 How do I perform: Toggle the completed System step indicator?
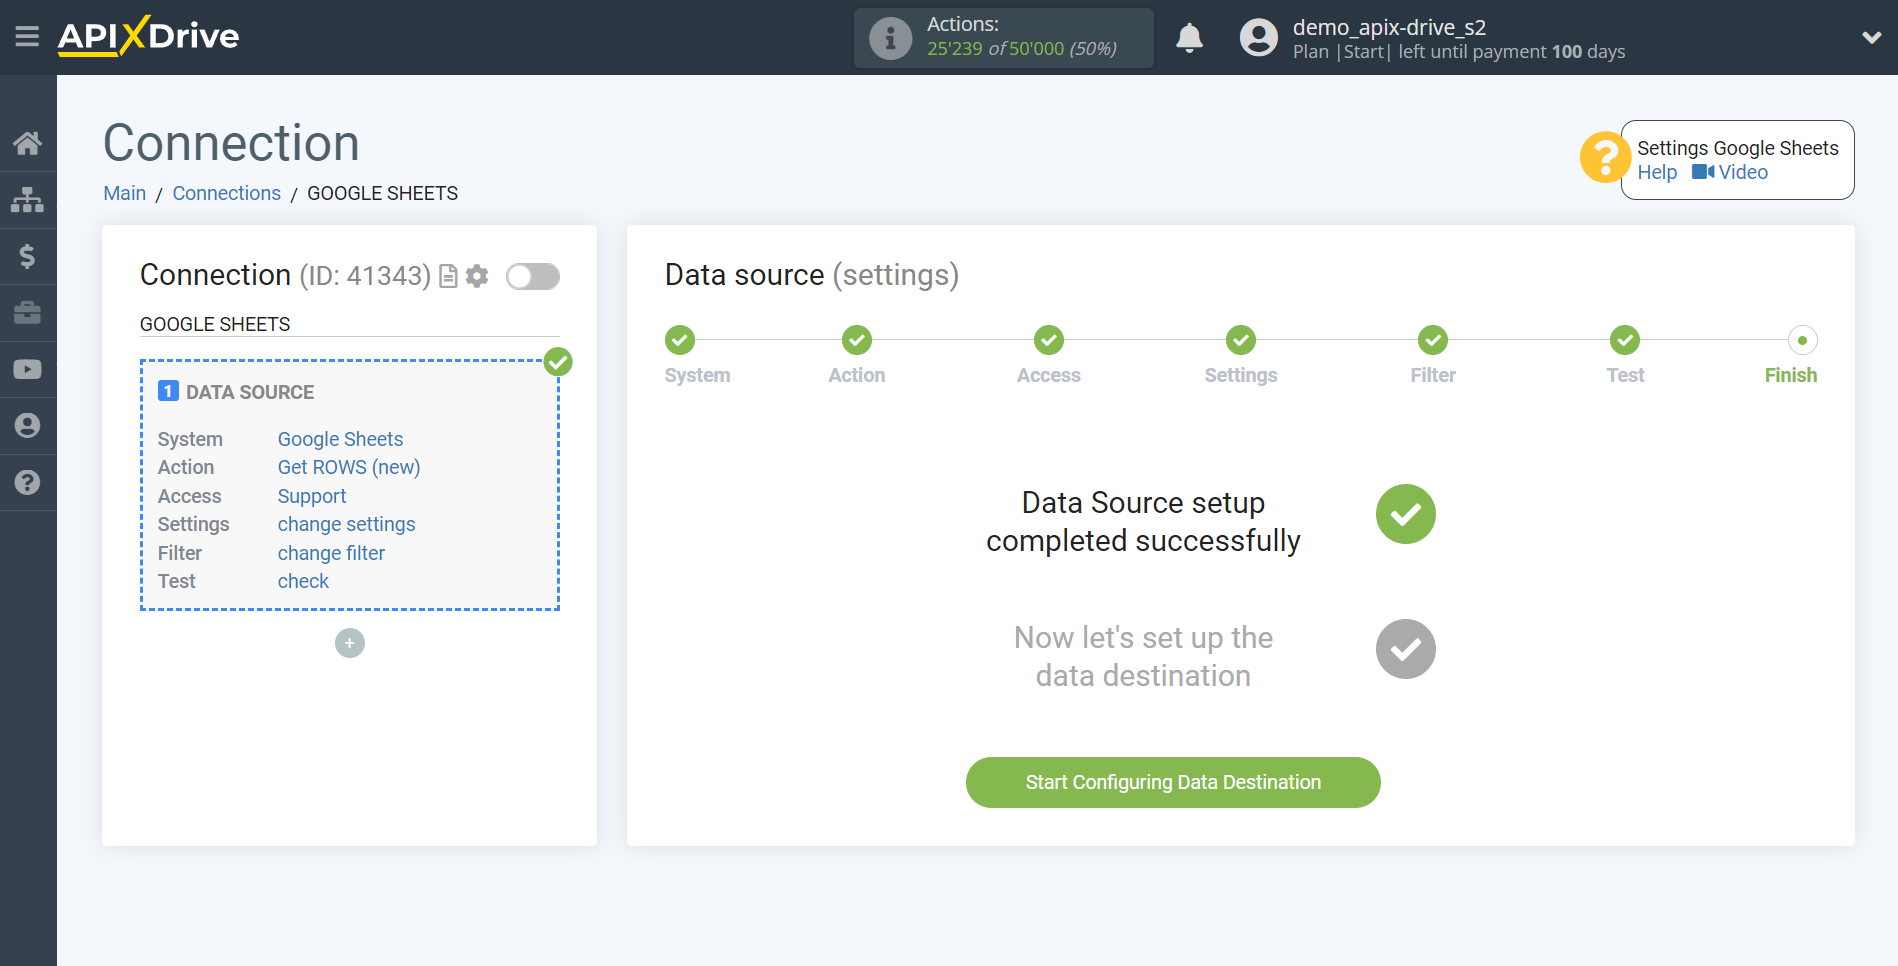[679, 340]
